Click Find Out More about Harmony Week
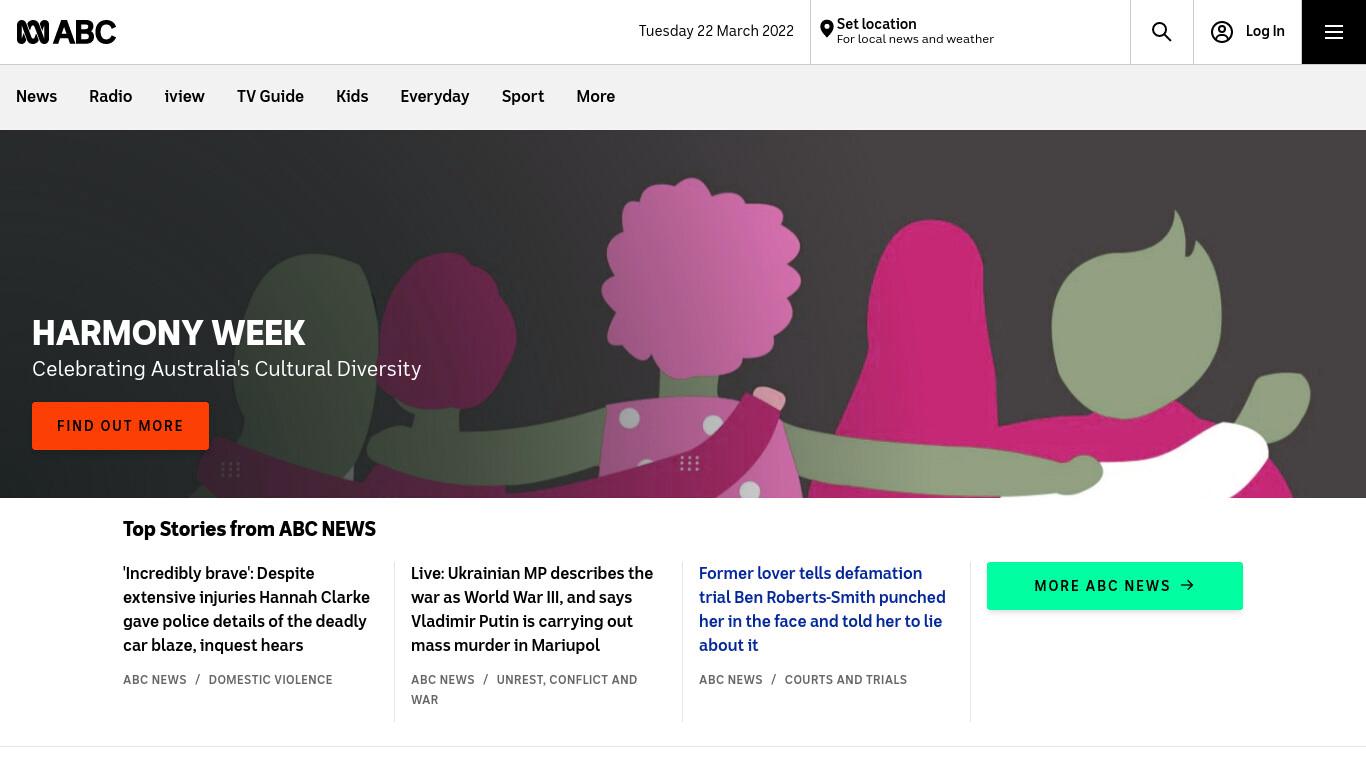Image resolution: width=1366 pixels, height=768 pixels. (x=120, y=426)
